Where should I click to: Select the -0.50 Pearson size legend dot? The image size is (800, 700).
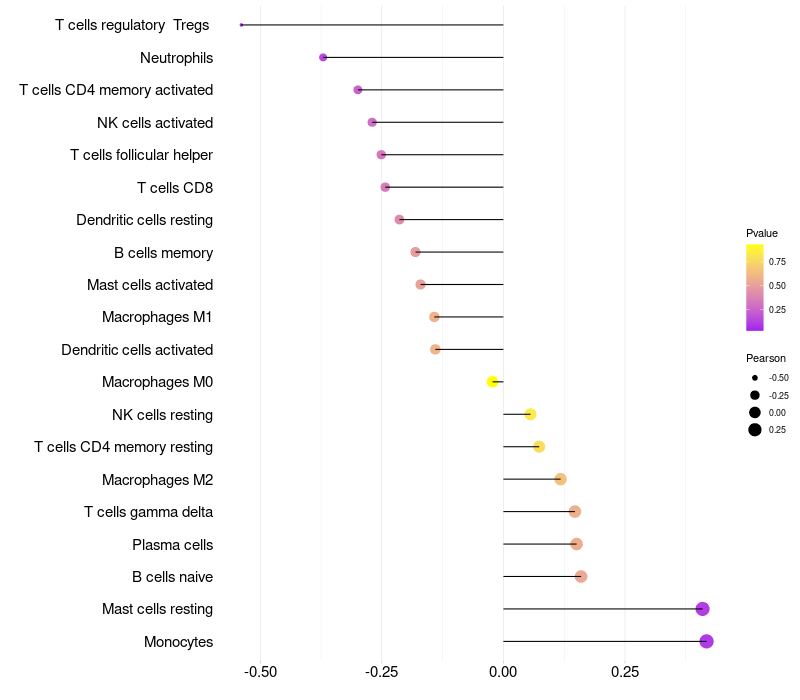point(755,378)
